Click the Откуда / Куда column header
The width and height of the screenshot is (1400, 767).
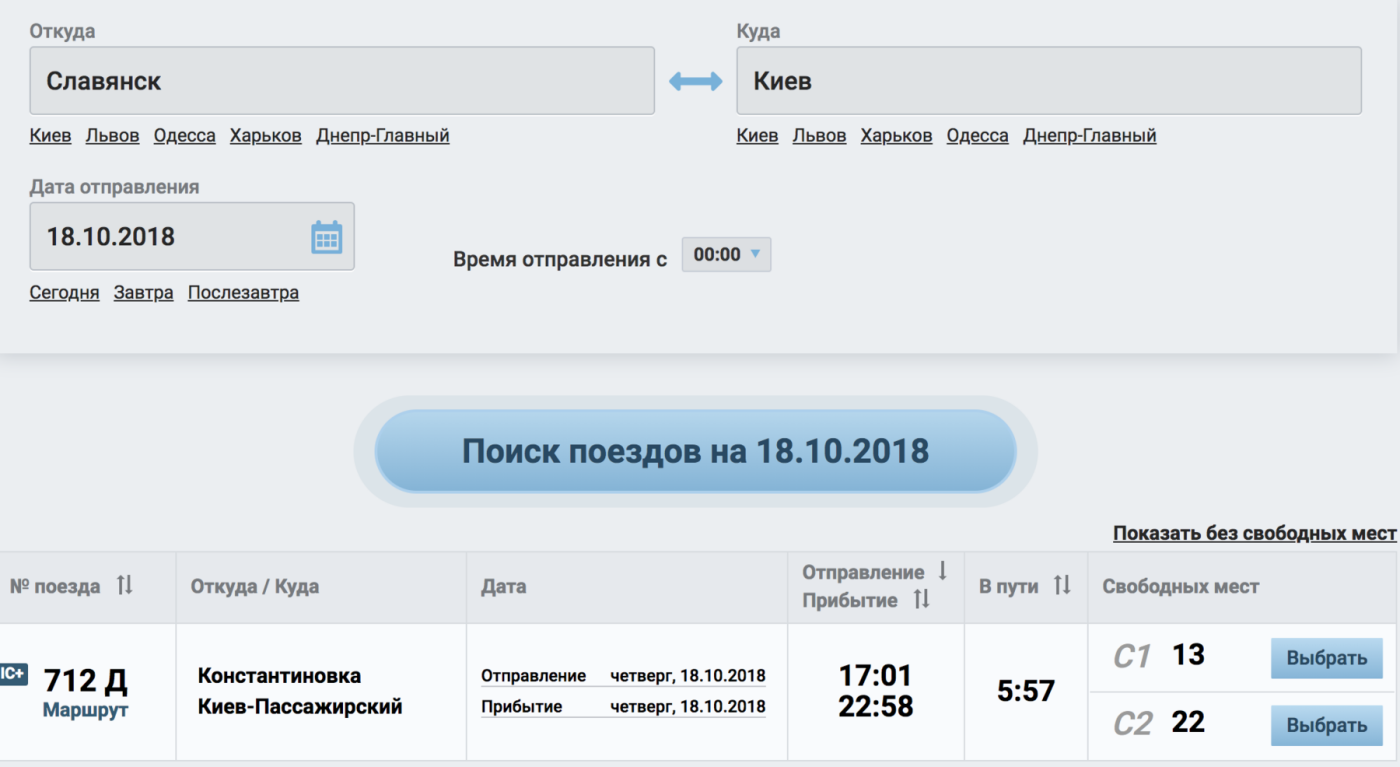coord(255,587)
